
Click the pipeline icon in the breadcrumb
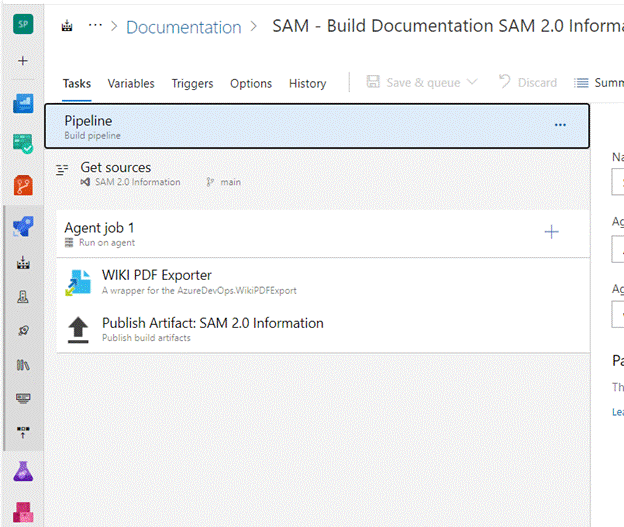pyautogui.click(x=67, y=27)
